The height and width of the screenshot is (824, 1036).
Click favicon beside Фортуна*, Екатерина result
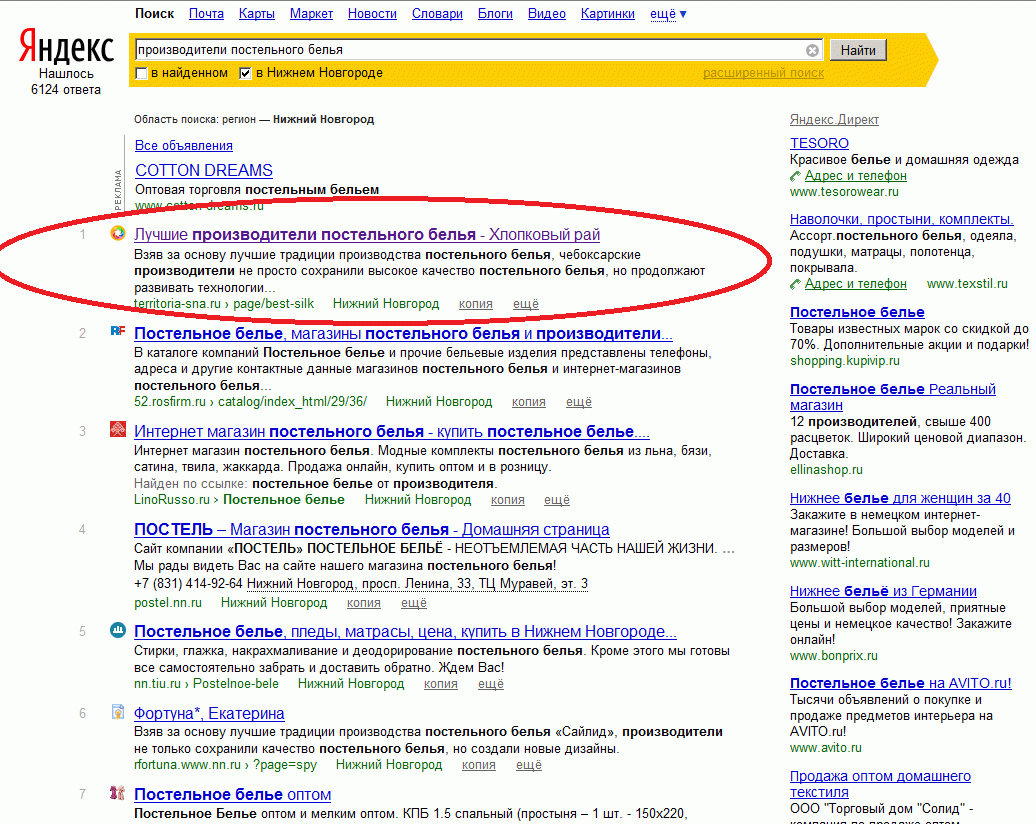pyautogui.click(x=118, y=712)
